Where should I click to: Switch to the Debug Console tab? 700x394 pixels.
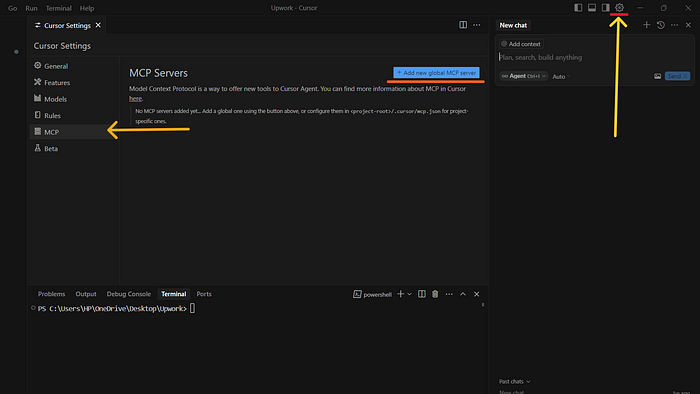point(129,294)
